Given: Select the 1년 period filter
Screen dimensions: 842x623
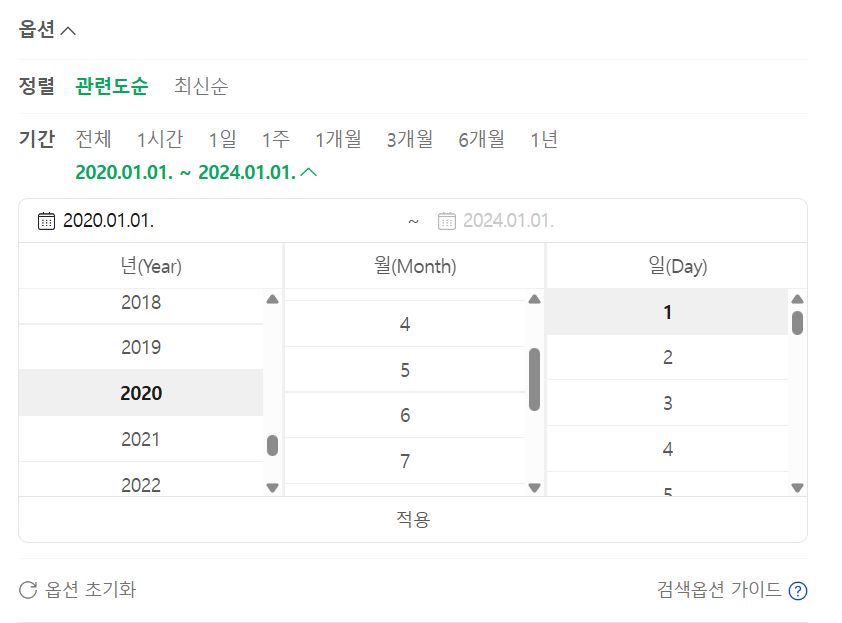Looking at the screenshot, I should pos(544,139).
